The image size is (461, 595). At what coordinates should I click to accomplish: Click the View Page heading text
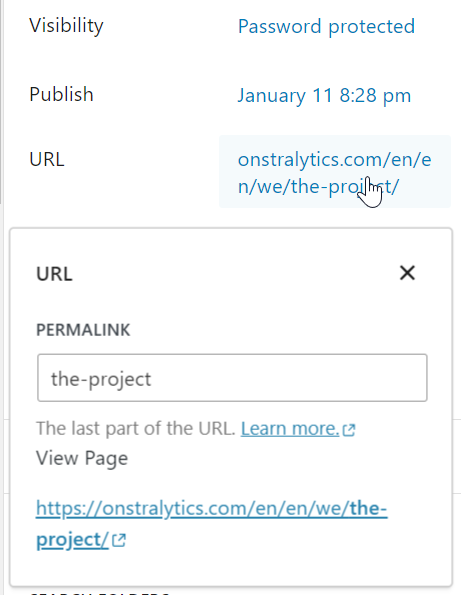tap(82, 458)
